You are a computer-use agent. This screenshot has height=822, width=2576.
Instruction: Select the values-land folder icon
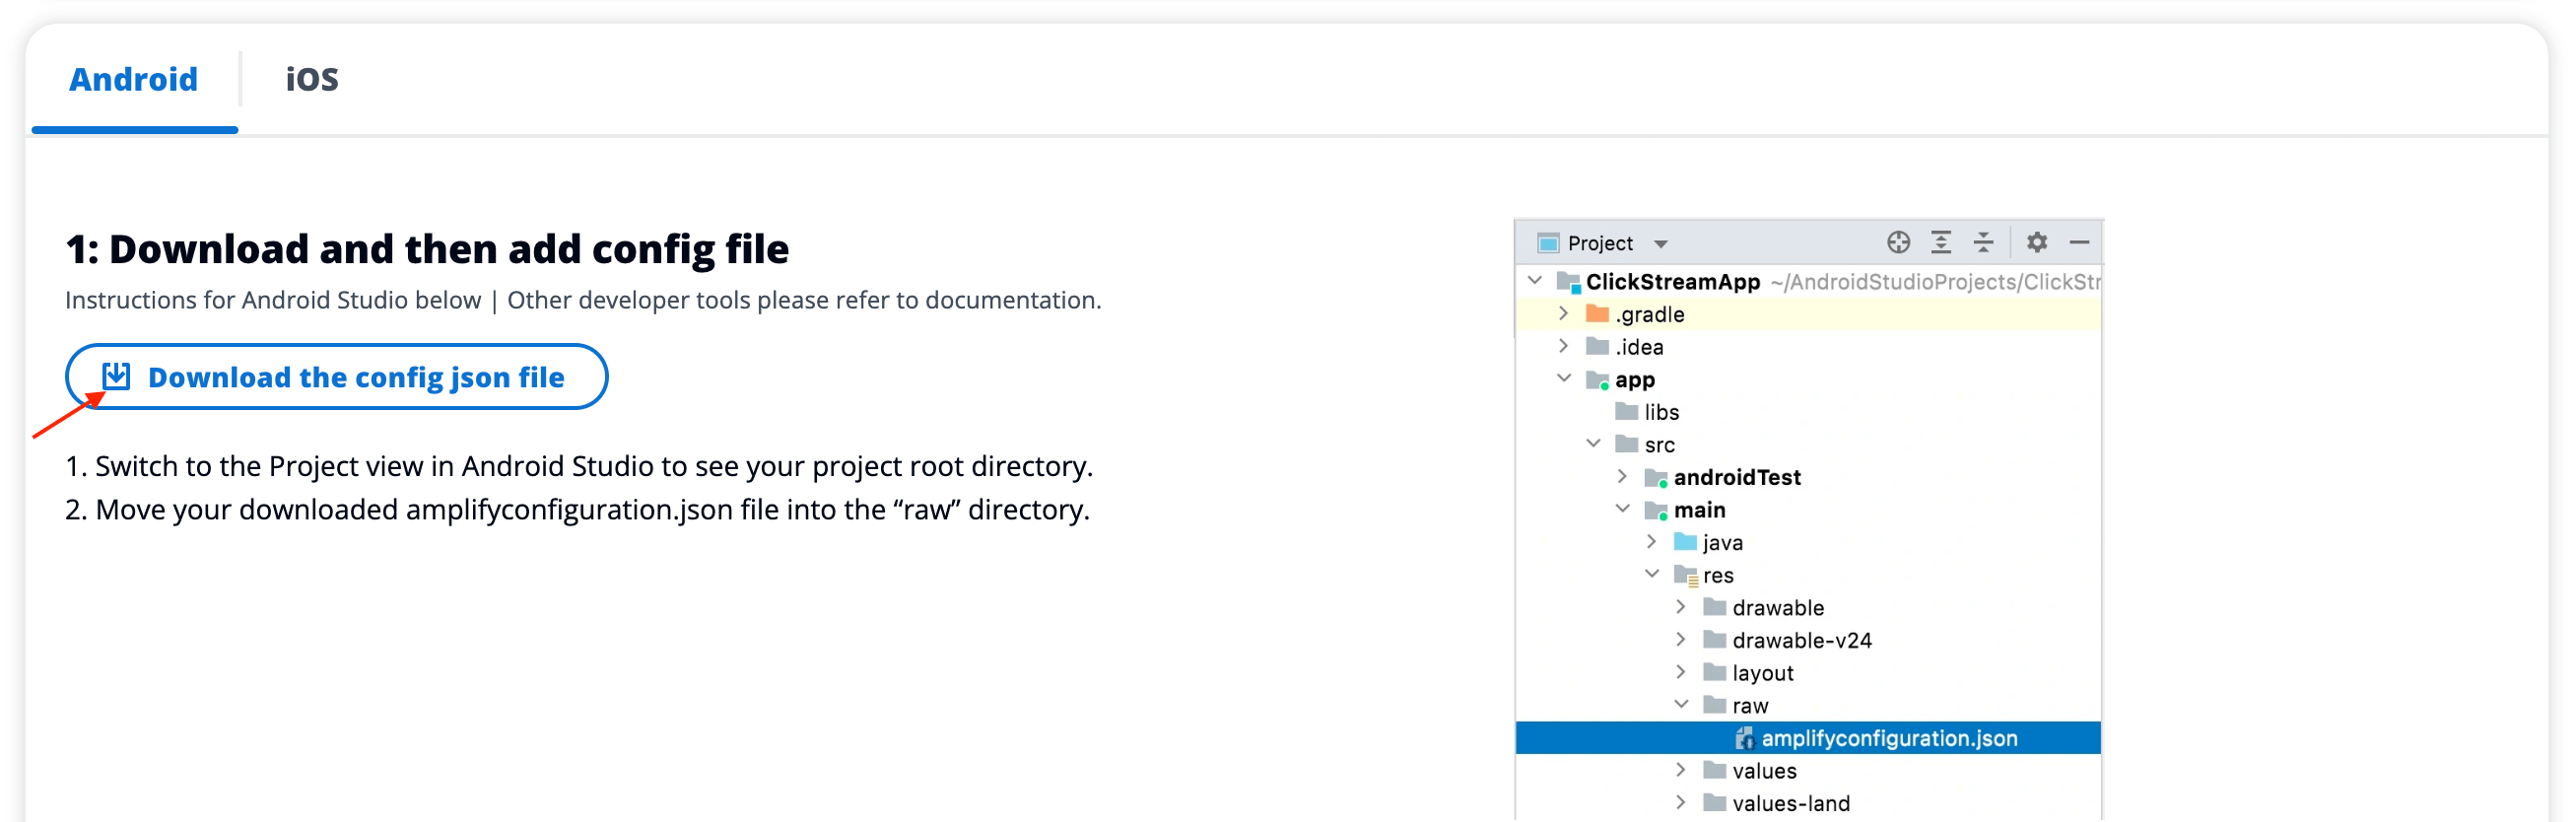click(x=1714, y=801)
